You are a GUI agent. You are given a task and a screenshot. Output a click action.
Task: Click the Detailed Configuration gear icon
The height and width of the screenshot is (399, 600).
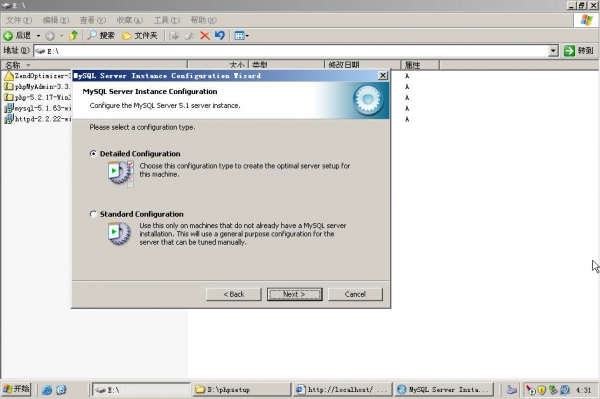point(120,173)
